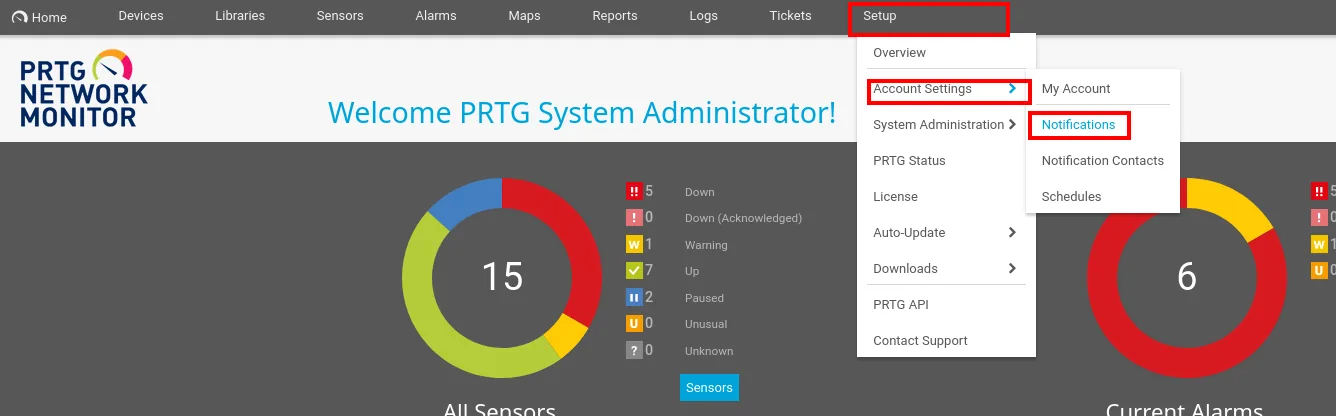Click the "Unusual" legend label
Screen dimensions: 1336x416
(706, 324)
